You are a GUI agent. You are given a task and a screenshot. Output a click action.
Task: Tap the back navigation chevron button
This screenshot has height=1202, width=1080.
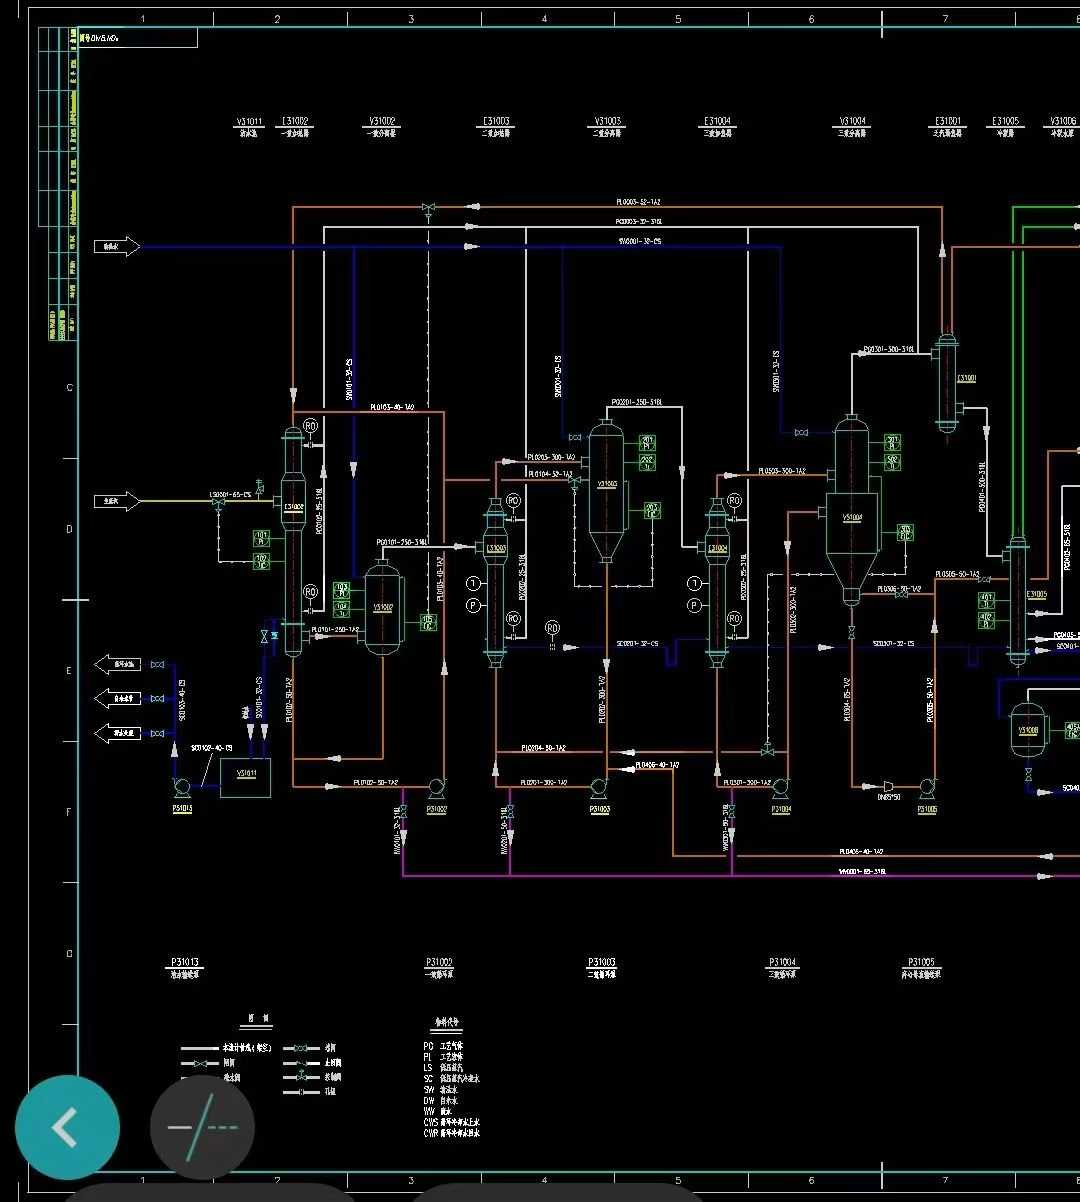pyautogui.click(x=67, y=1126)
